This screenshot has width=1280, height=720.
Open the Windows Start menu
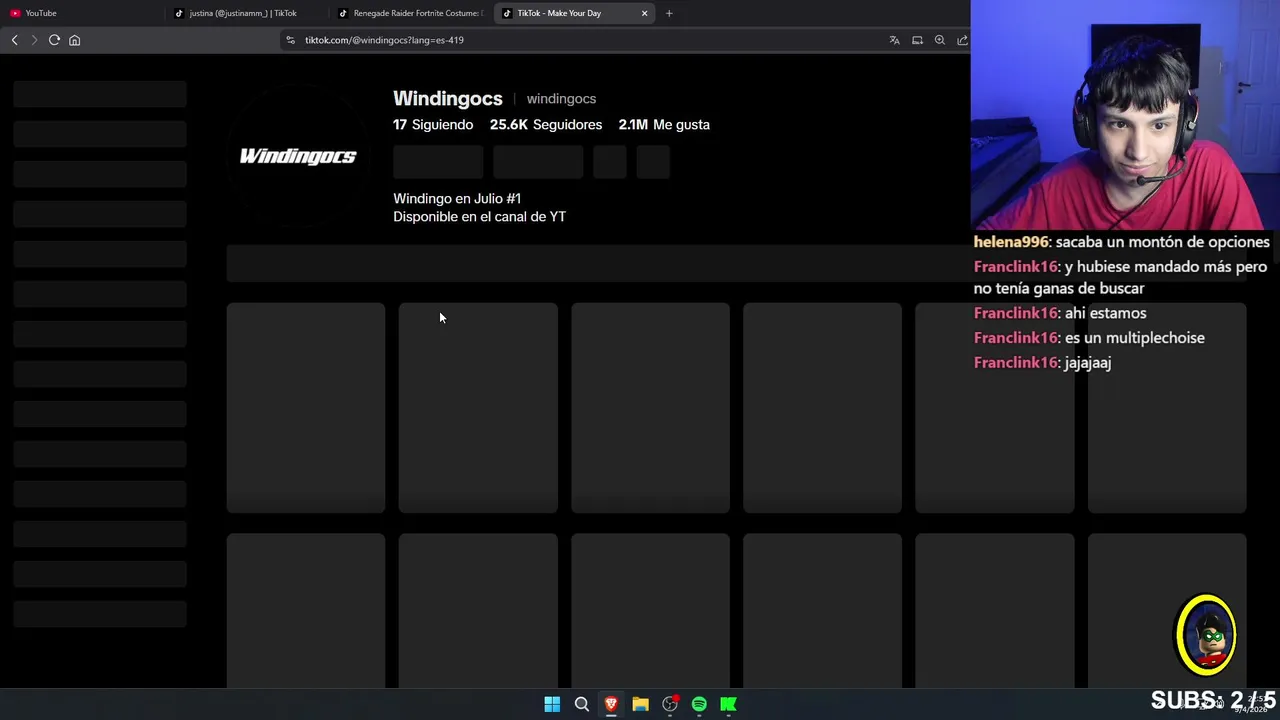(x=552, y=704)
